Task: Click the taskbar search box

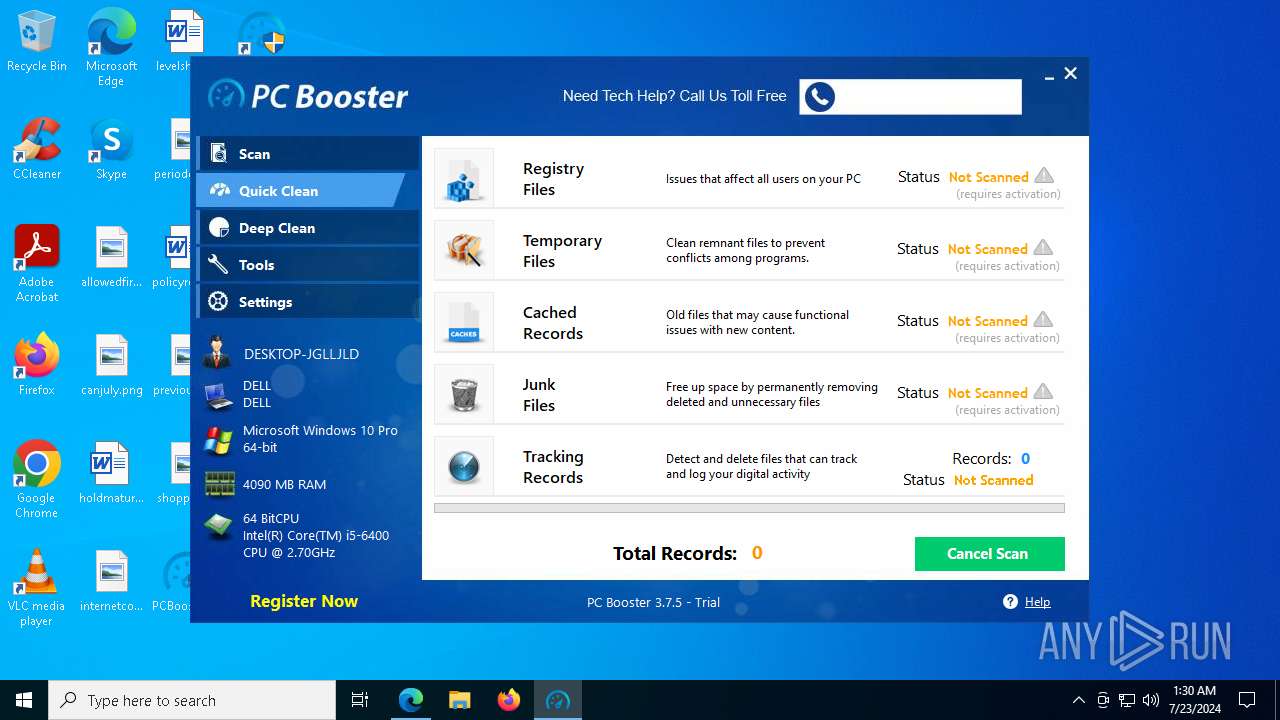Action: [x=192, y=700]
